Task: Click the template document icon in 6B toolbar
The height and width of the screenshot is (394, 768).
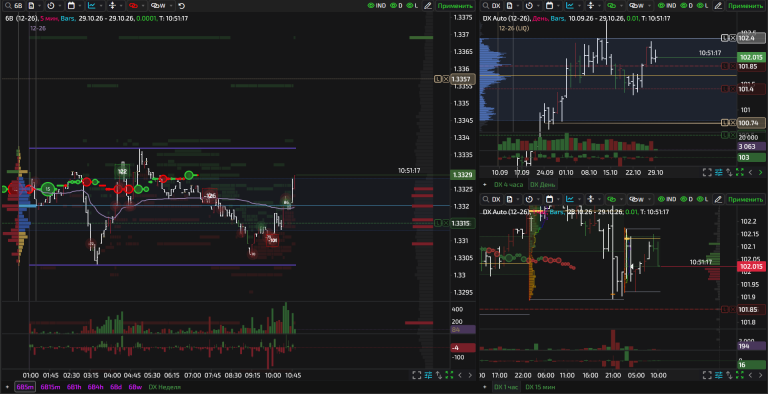Action: 31,6
